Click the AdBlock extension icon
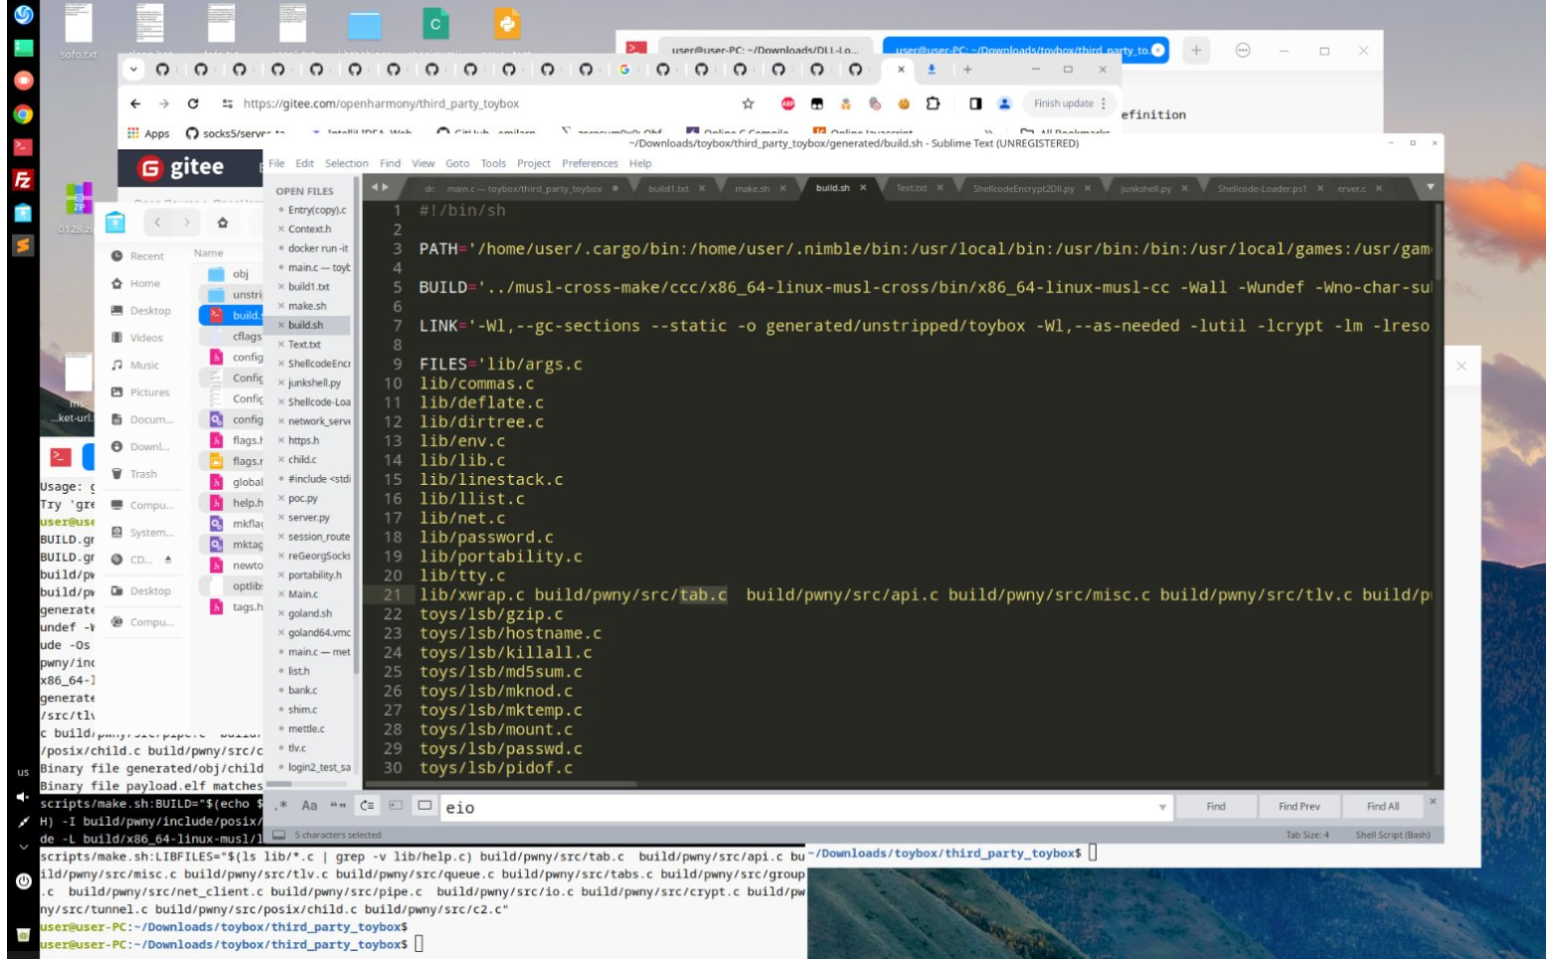The width and height of the screenshot is (1546, 960). (x=788, y=103)
